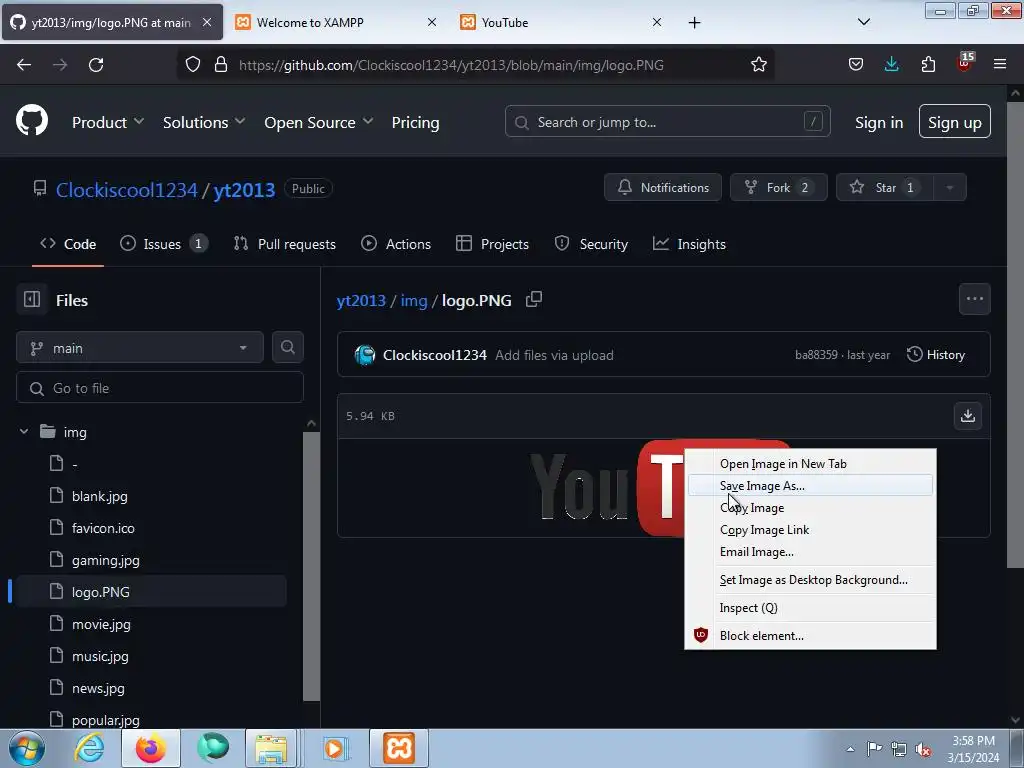Bookmark page using the star icon
This screenshot has width=1024, height=768.
(x=758, y=65)
